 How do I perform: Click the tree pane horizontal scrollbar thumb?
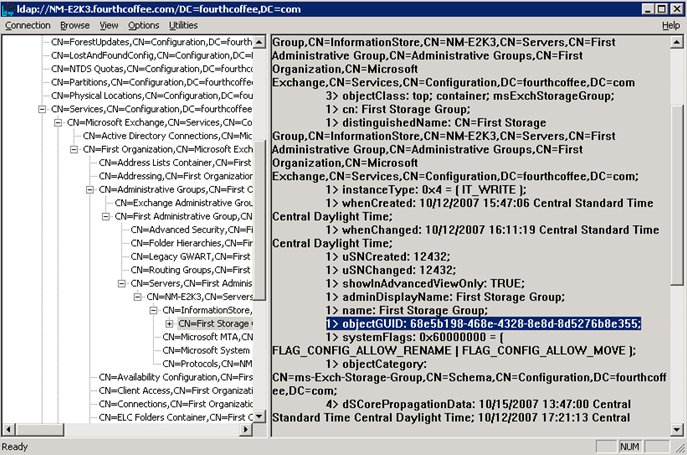click(39, 429)
